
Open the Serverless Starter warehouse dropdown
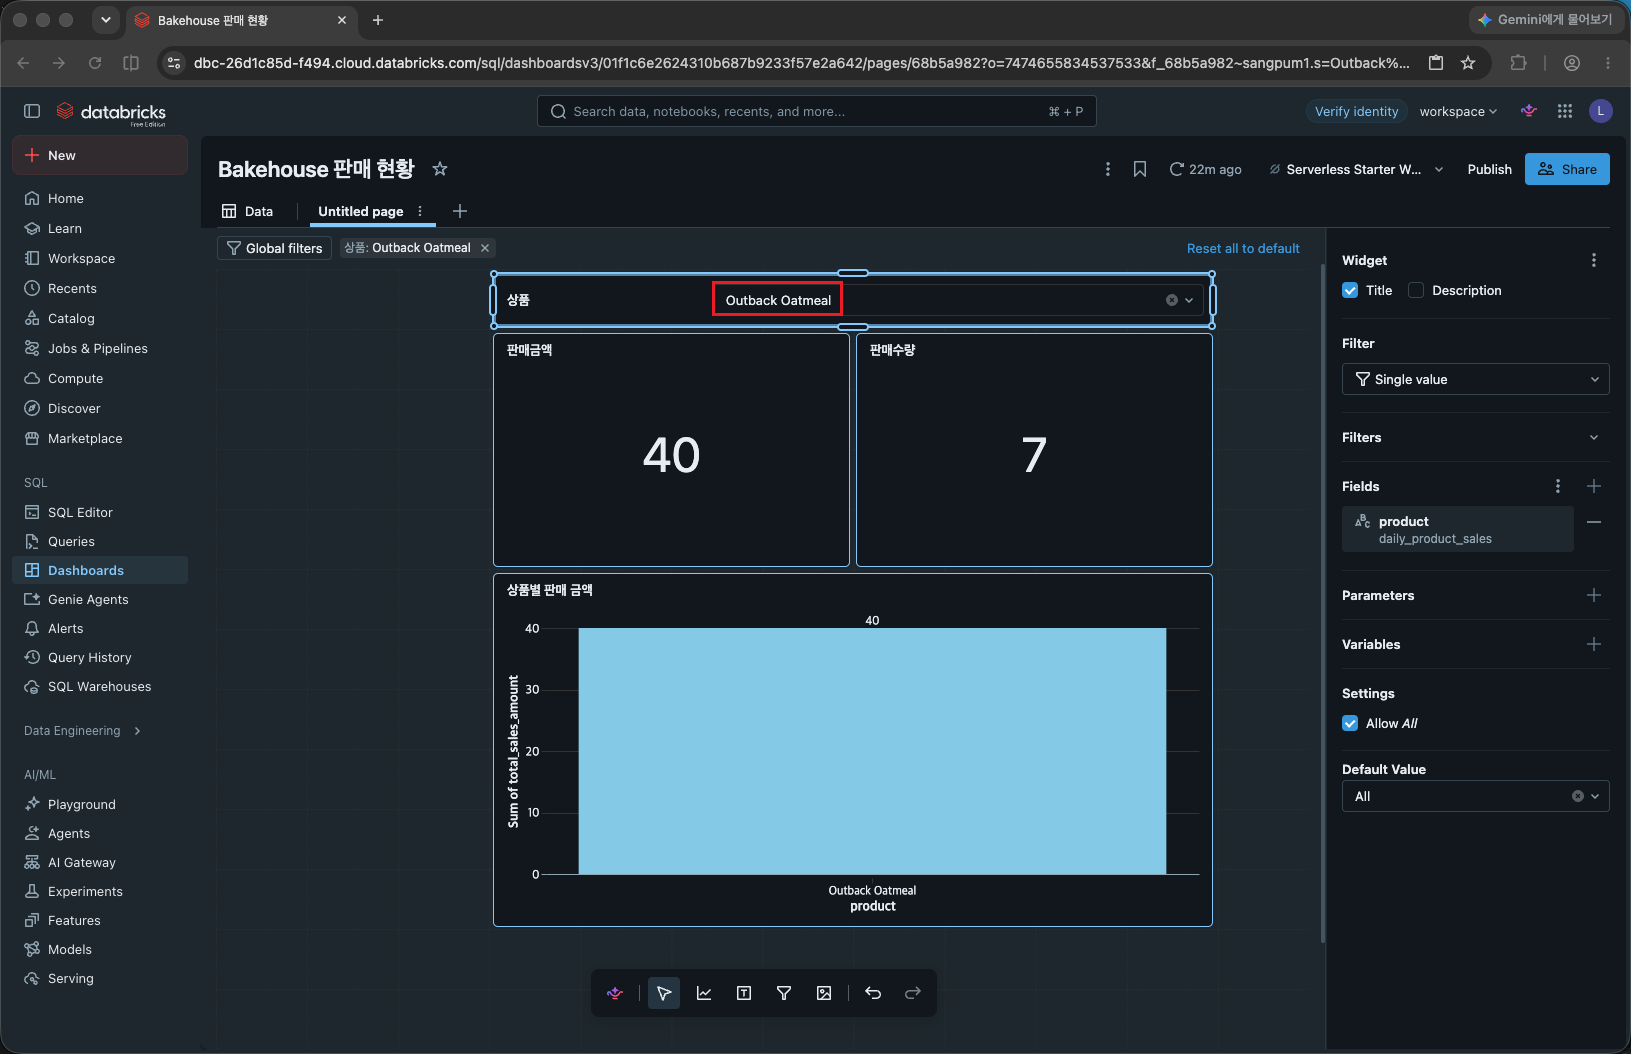coord(1356,169)
